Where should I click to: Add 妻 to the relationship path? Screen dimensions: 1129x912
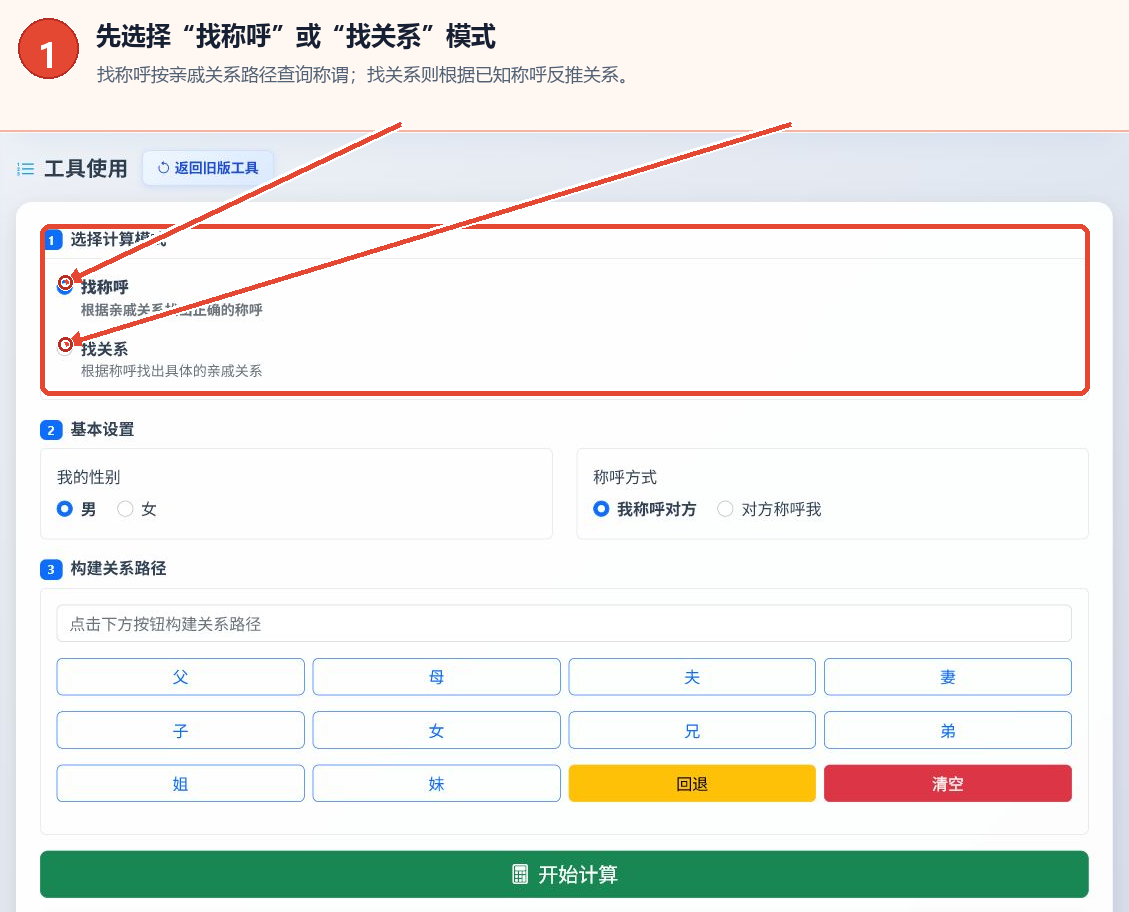coord(948,677)
